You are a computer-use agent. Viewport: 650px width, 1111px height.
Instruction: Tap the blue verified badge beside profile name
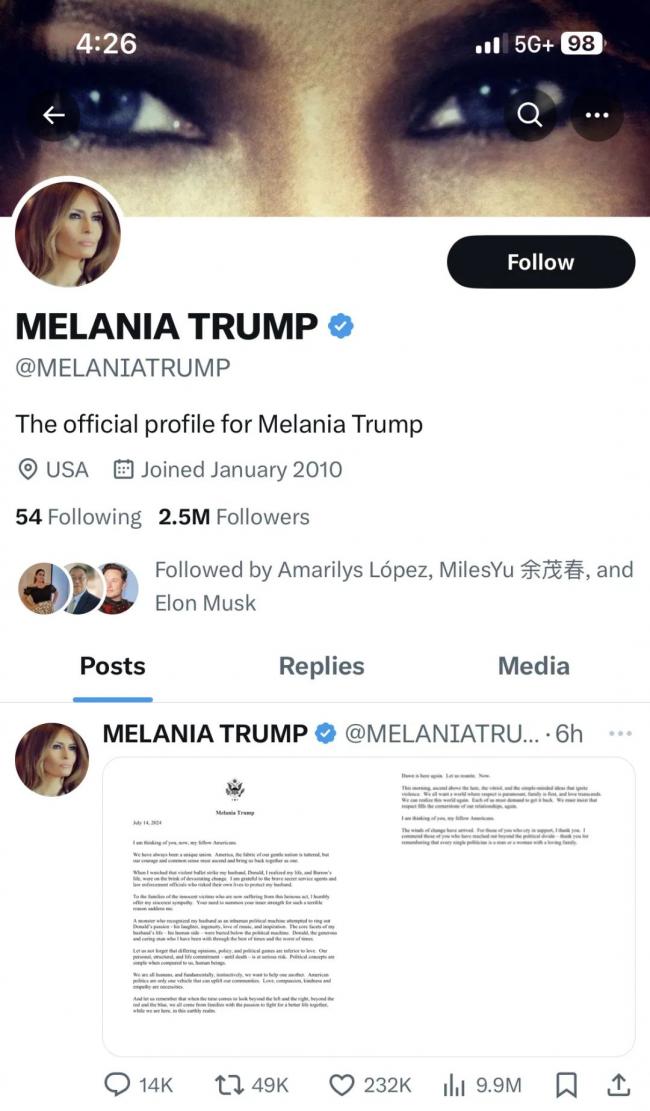tap(341, 326)
